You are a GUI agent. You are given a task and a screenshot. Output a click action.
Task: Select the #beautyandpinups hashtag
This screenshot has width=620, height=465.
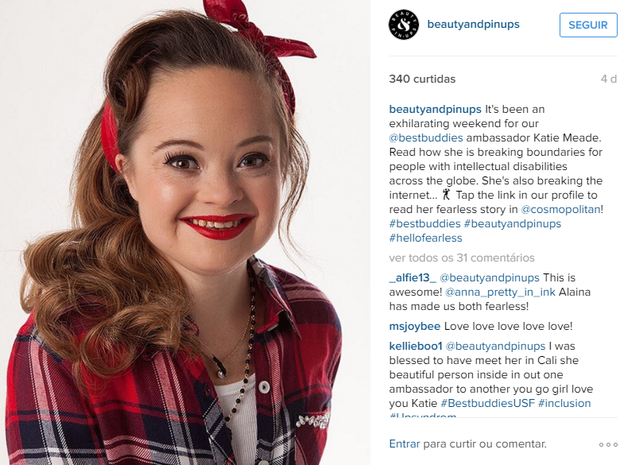512,224
